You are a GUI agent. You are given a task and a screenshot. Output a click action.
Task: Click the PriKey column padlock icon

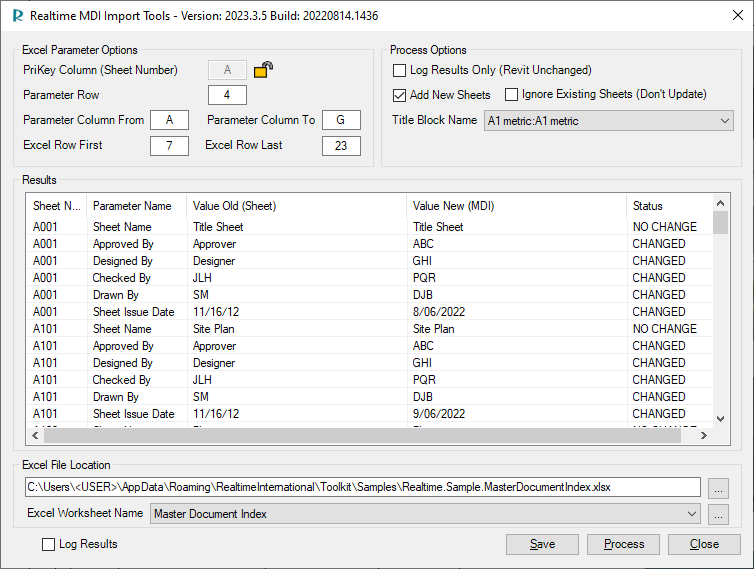tap(263, 70)
